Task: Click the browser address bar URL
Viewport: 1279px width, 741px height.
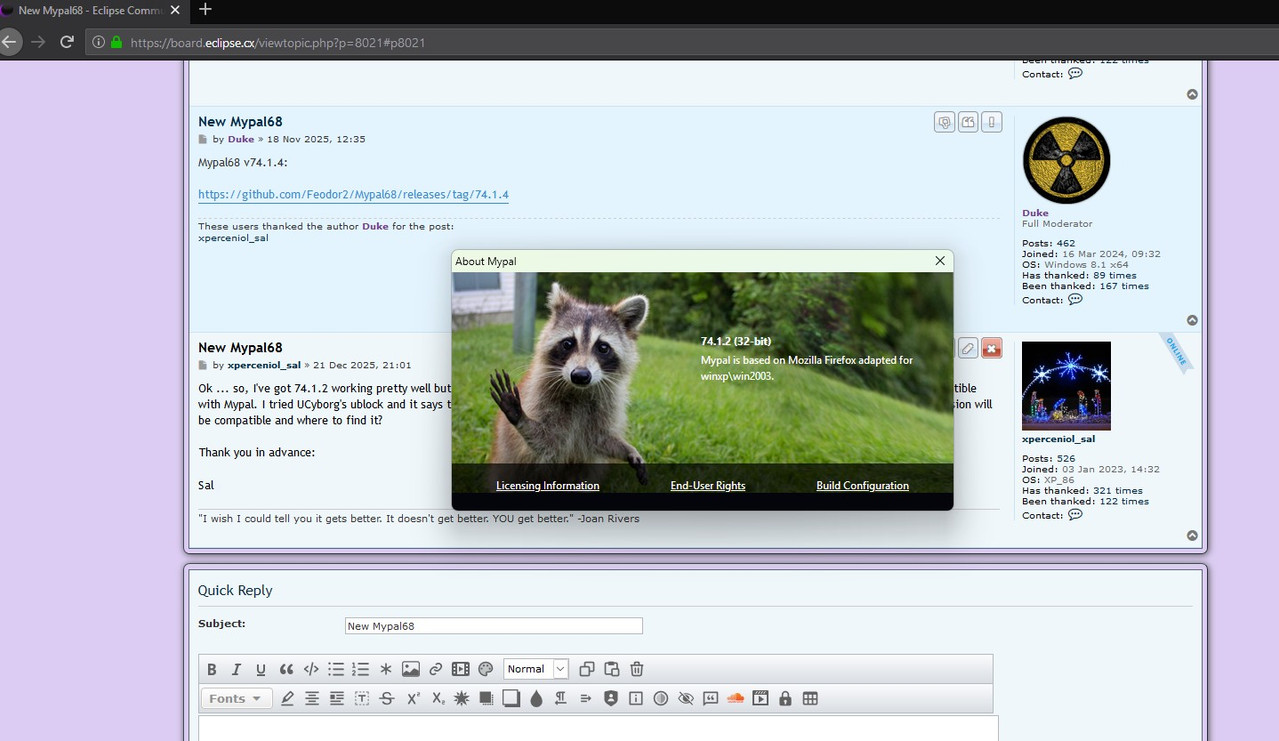Action: click(278, 43)
